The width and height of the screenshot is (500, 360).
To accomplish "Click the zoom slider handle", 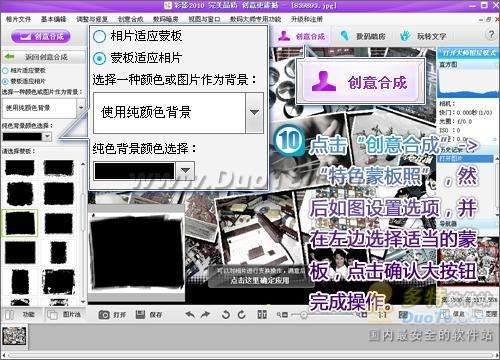I will point(303,315).
